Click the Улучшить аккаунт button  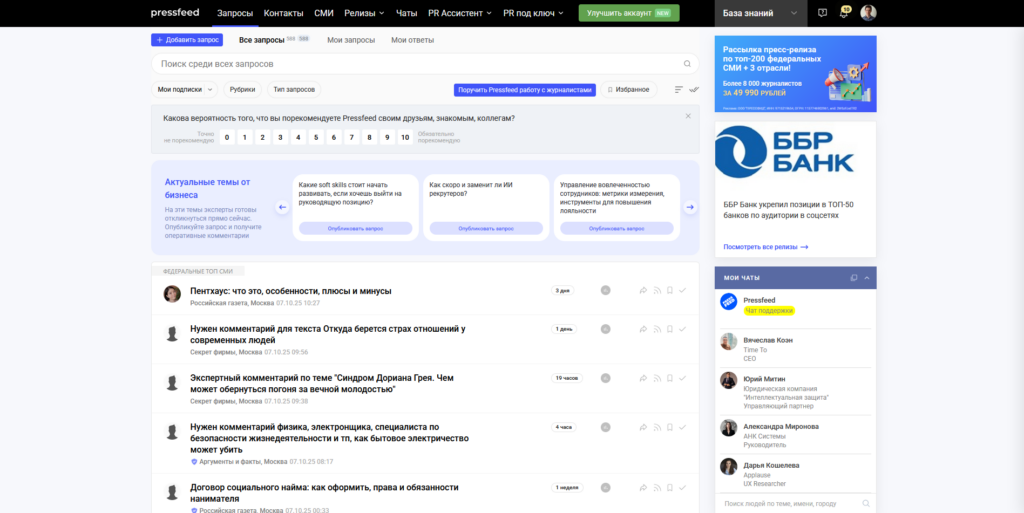tap(629, 13)
